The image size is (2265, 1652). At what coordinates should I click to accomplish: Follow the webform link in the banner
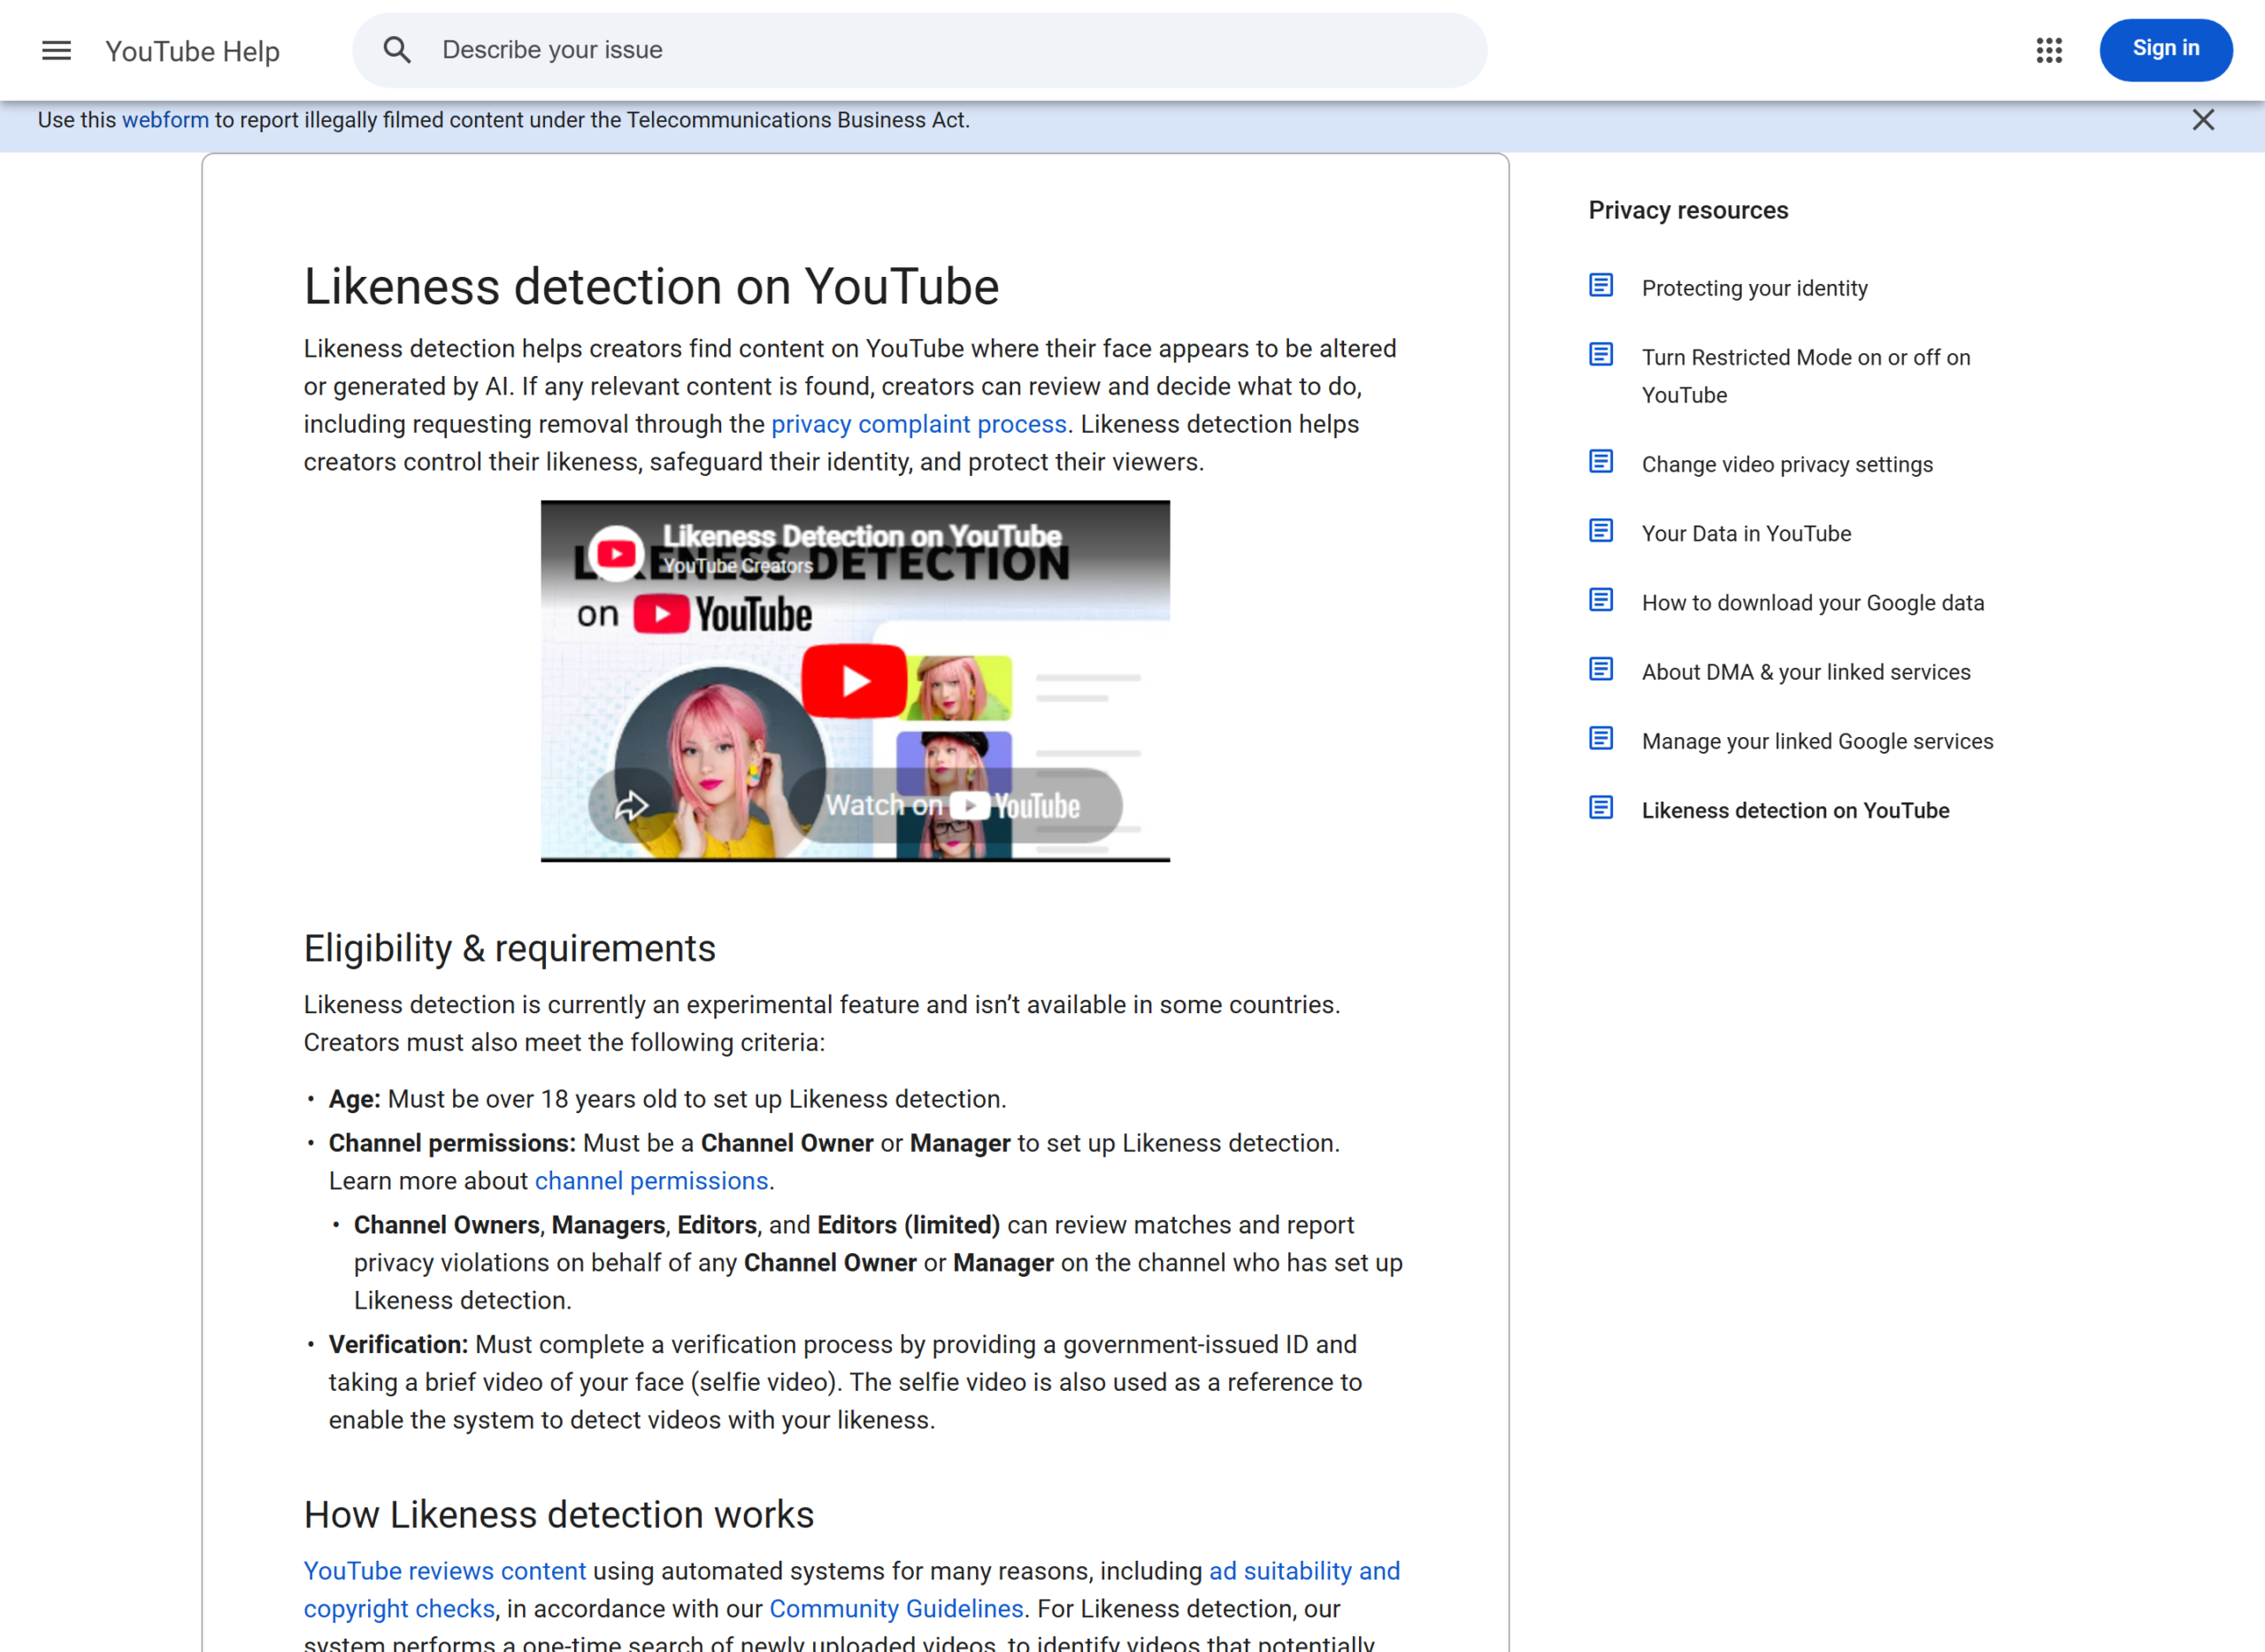(165, 120)
